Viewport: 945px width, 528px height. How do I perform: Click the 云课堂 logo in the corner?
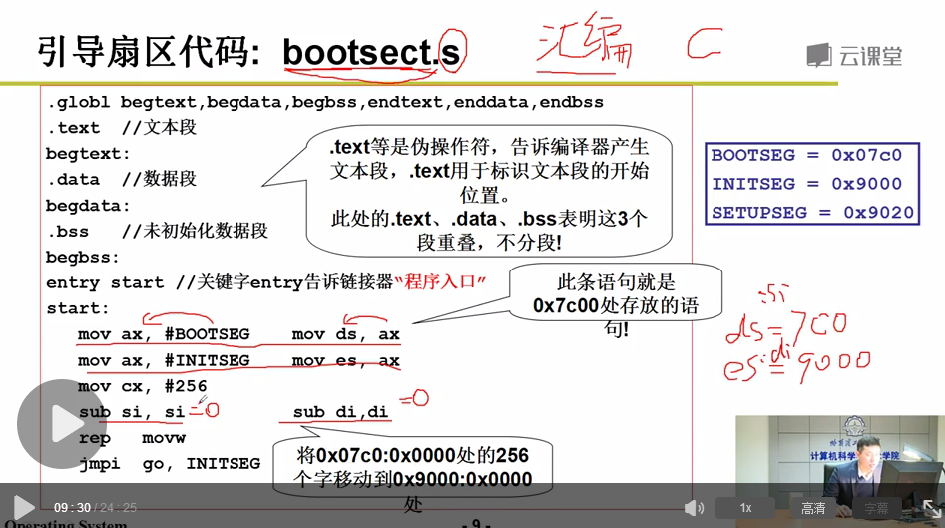[x=855, y=56]
